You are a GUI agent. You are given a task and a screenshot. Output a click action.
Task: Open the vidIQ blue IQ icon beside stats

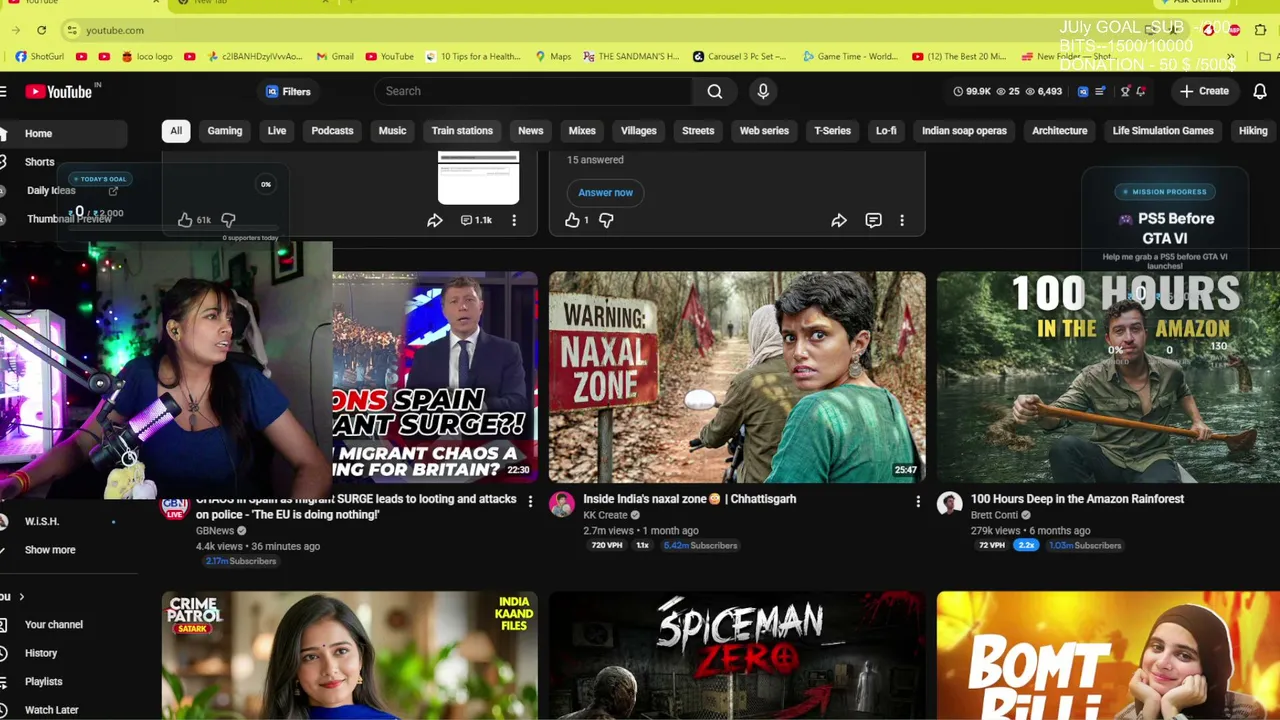pos(1082,91)
